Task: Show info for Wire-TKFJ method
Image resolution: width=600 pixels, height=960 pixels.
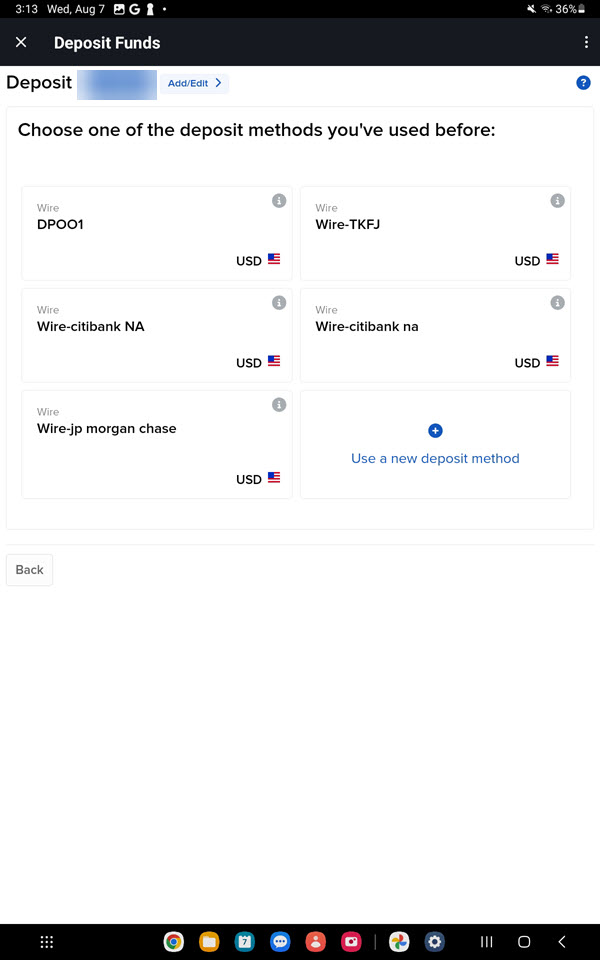Action: (x=557, y=201)
